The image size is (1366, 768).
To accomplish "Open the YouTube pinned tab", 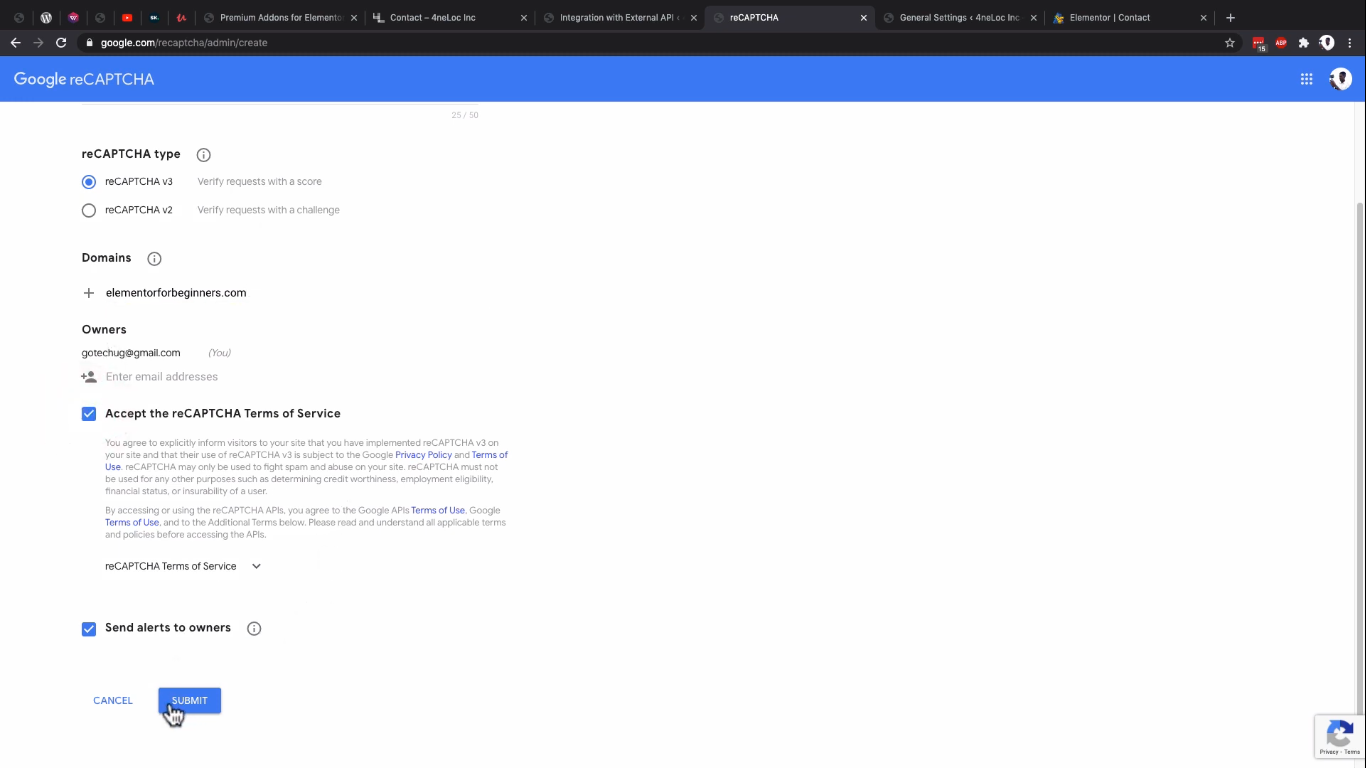I will tap(127, 17).
